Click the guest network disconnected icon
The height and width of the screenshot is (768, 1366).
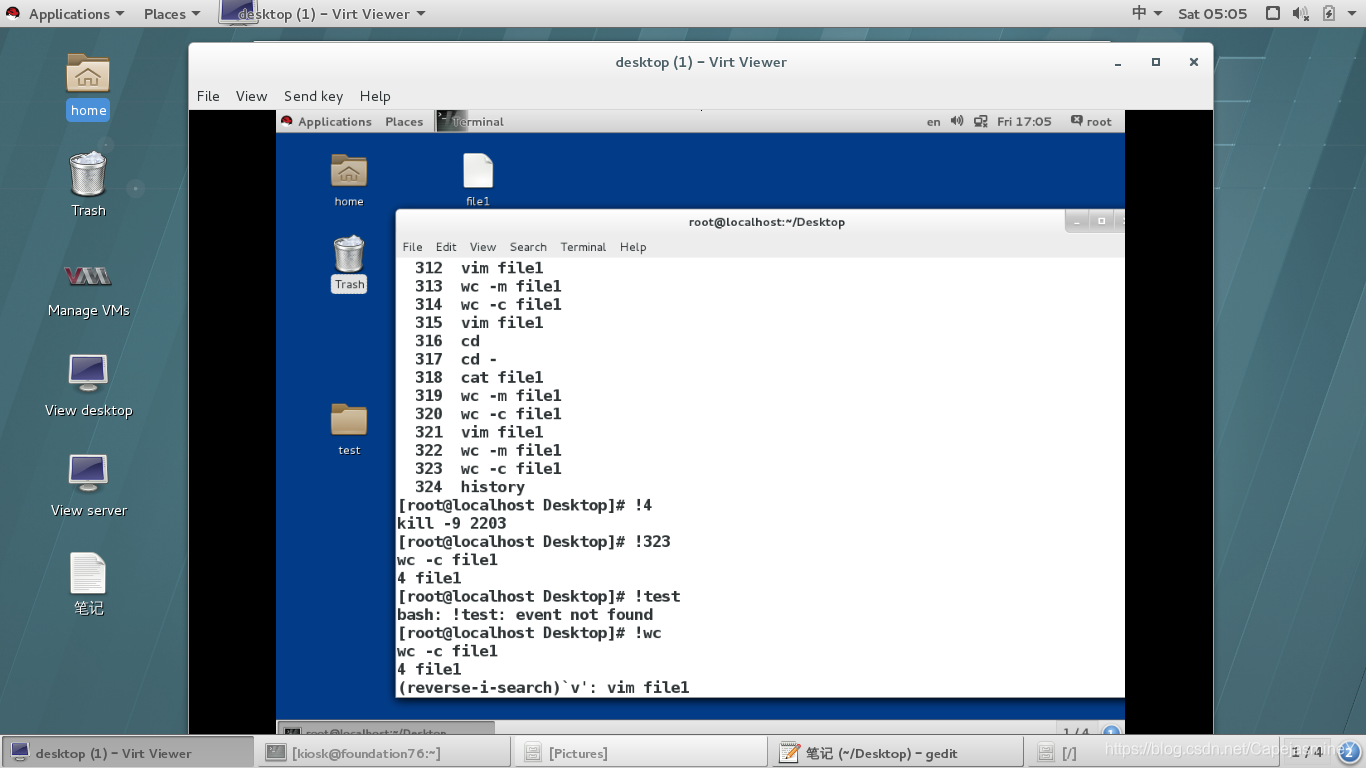coord(981,121)
